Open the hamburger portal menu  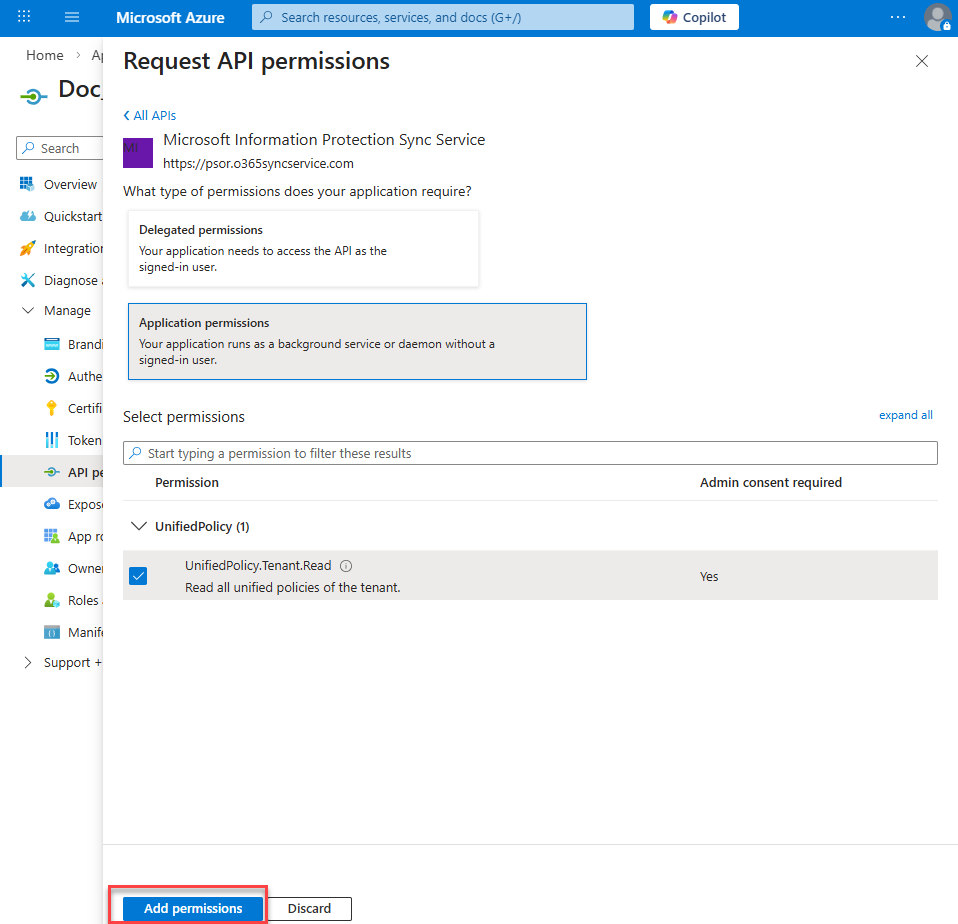pos(72,17)
